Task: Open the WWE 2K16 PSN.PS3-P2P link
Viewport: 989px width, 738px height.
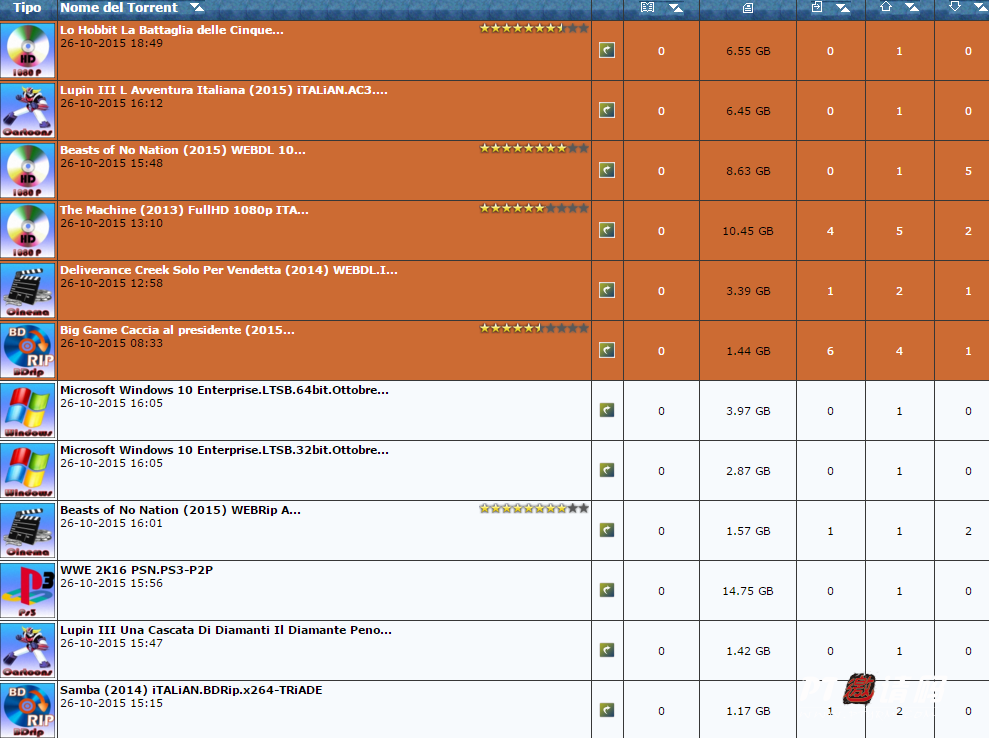Action: coord(136,570)
